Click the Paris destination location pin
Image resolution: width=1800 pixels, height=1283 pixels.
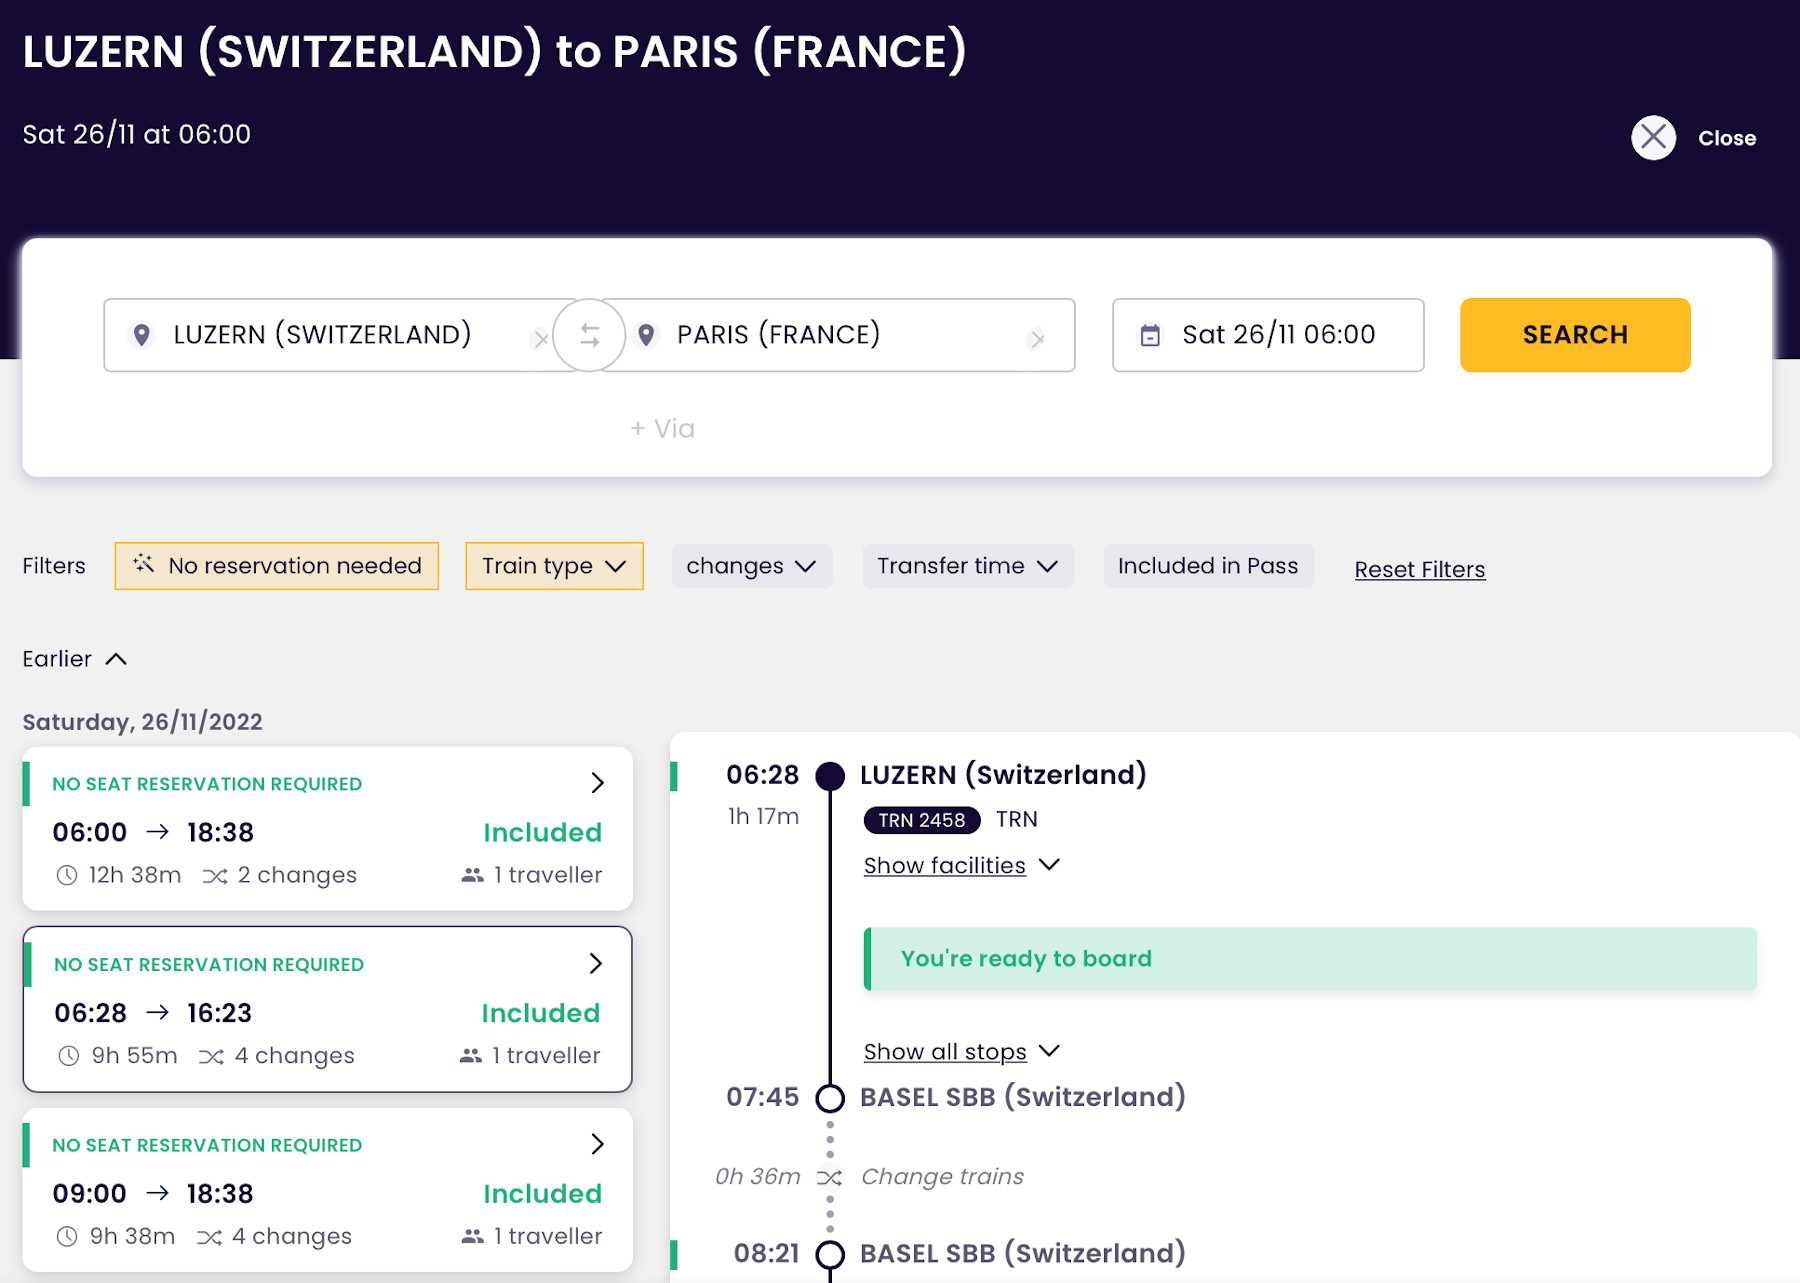pos(646,335)
